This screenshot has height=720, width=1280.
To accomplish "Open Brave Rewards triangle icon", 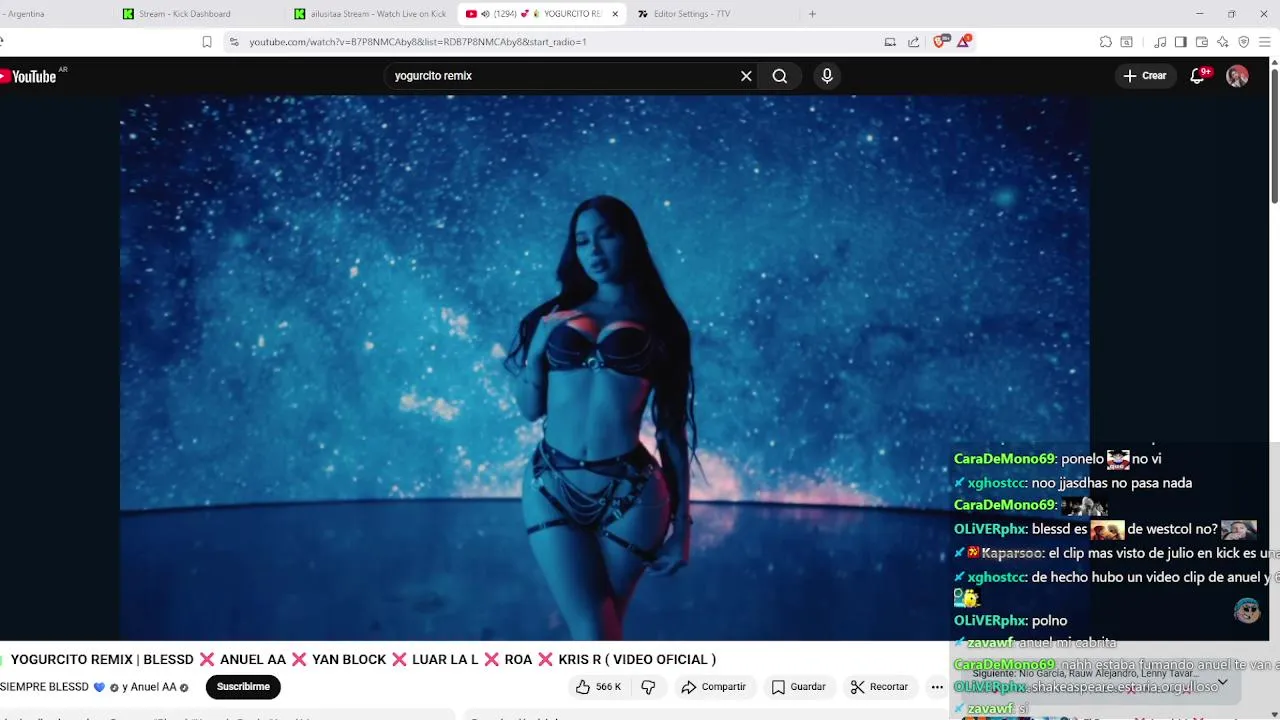I will click(964, 42).
